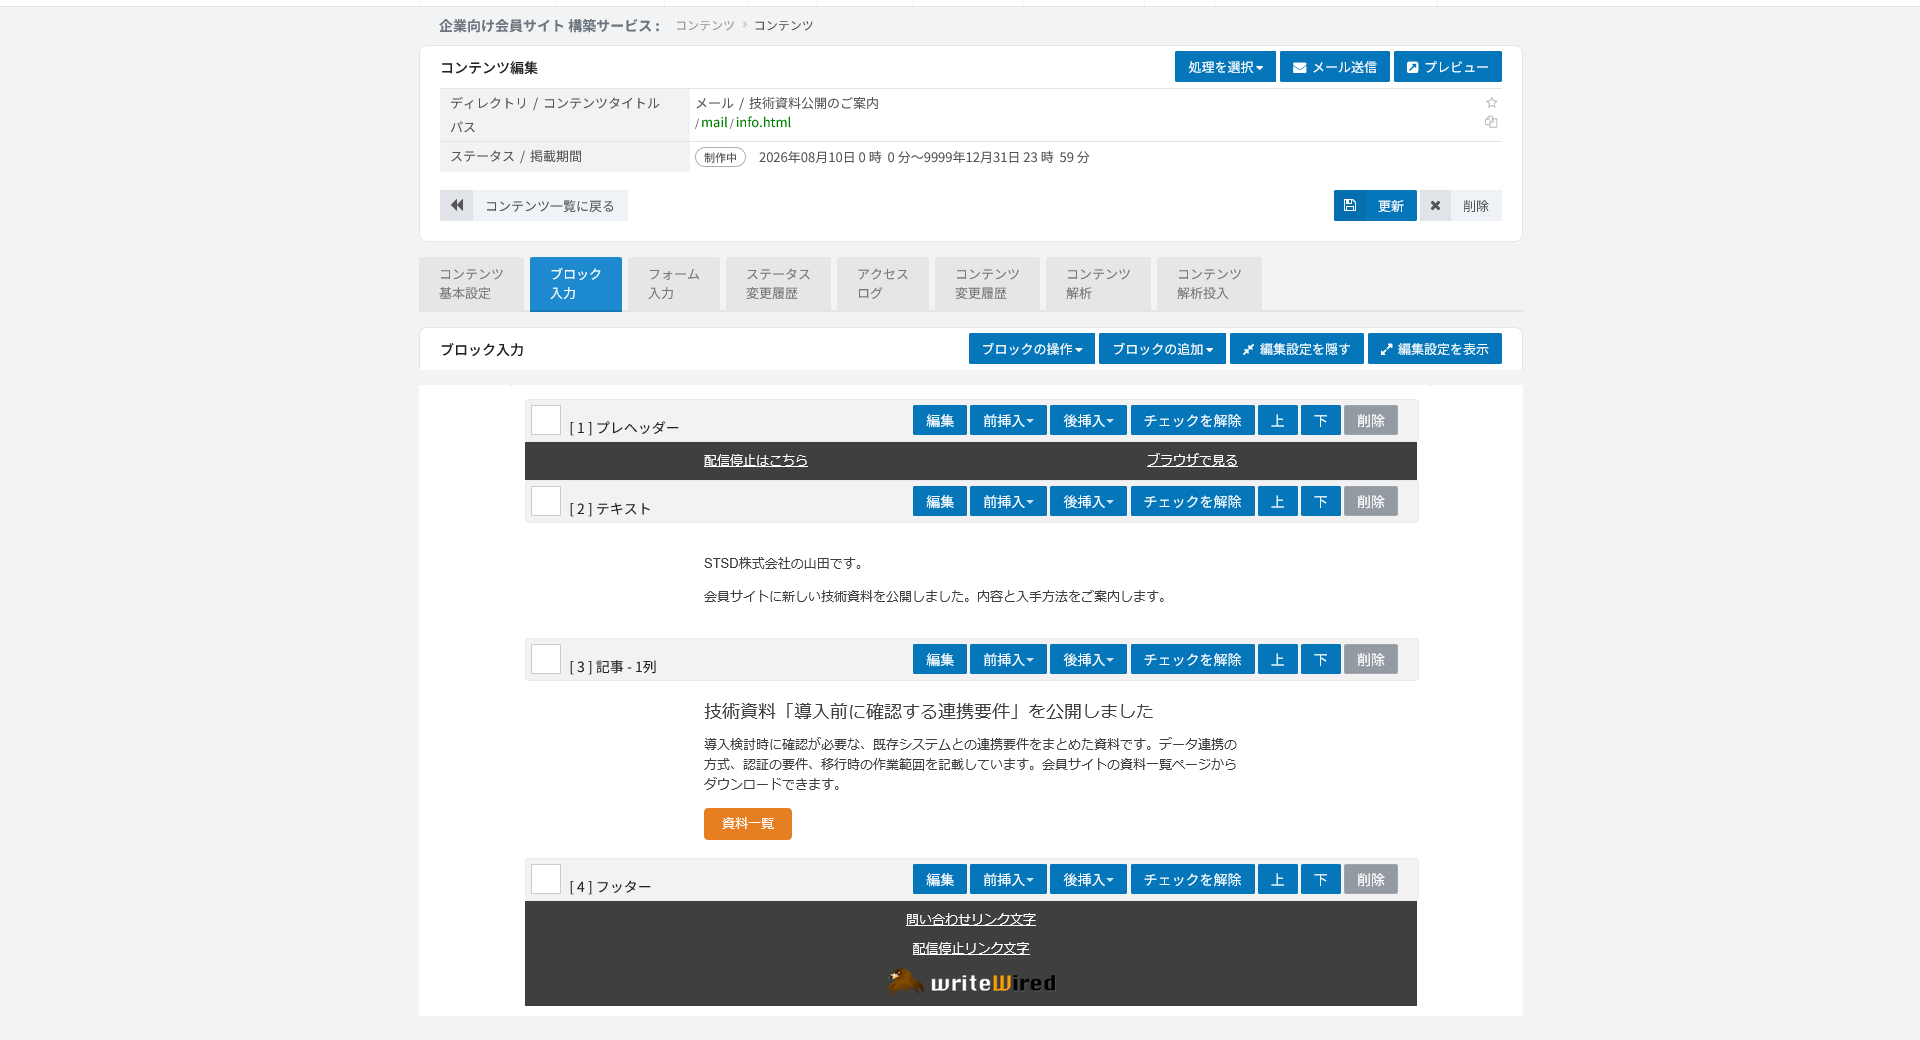Click チェックを解除 for プレヘッダー block
The height and width of the screenshot is (1040, 1920).
[1192, 421]
